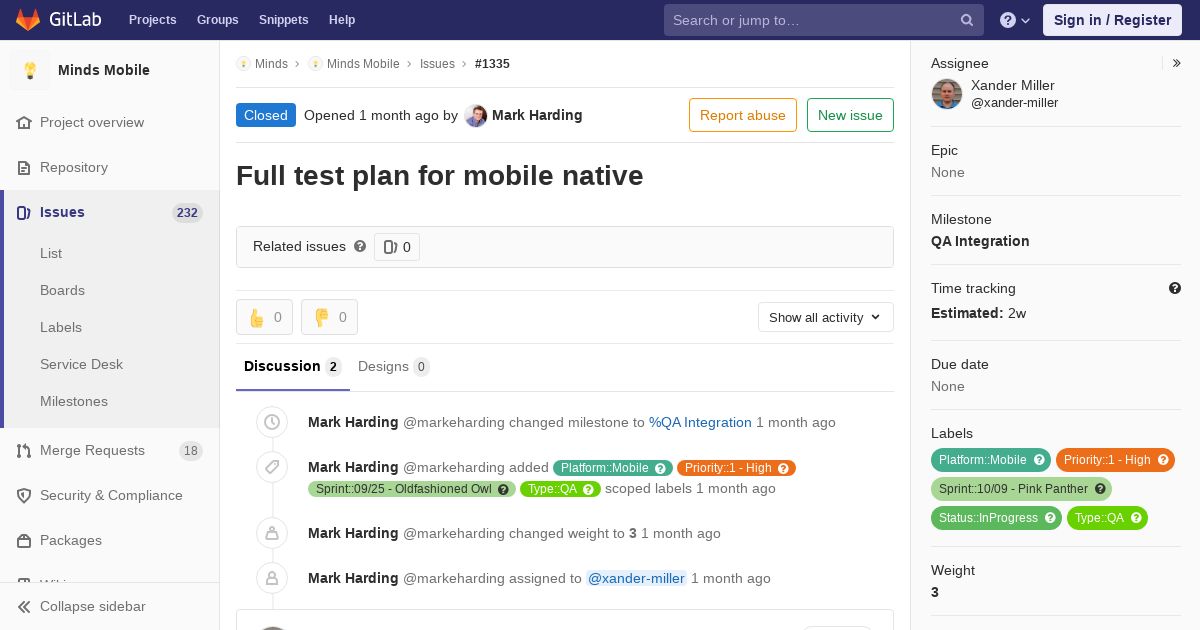
Task: Open the Show all activity dropdown
Action: click(825, 317)
